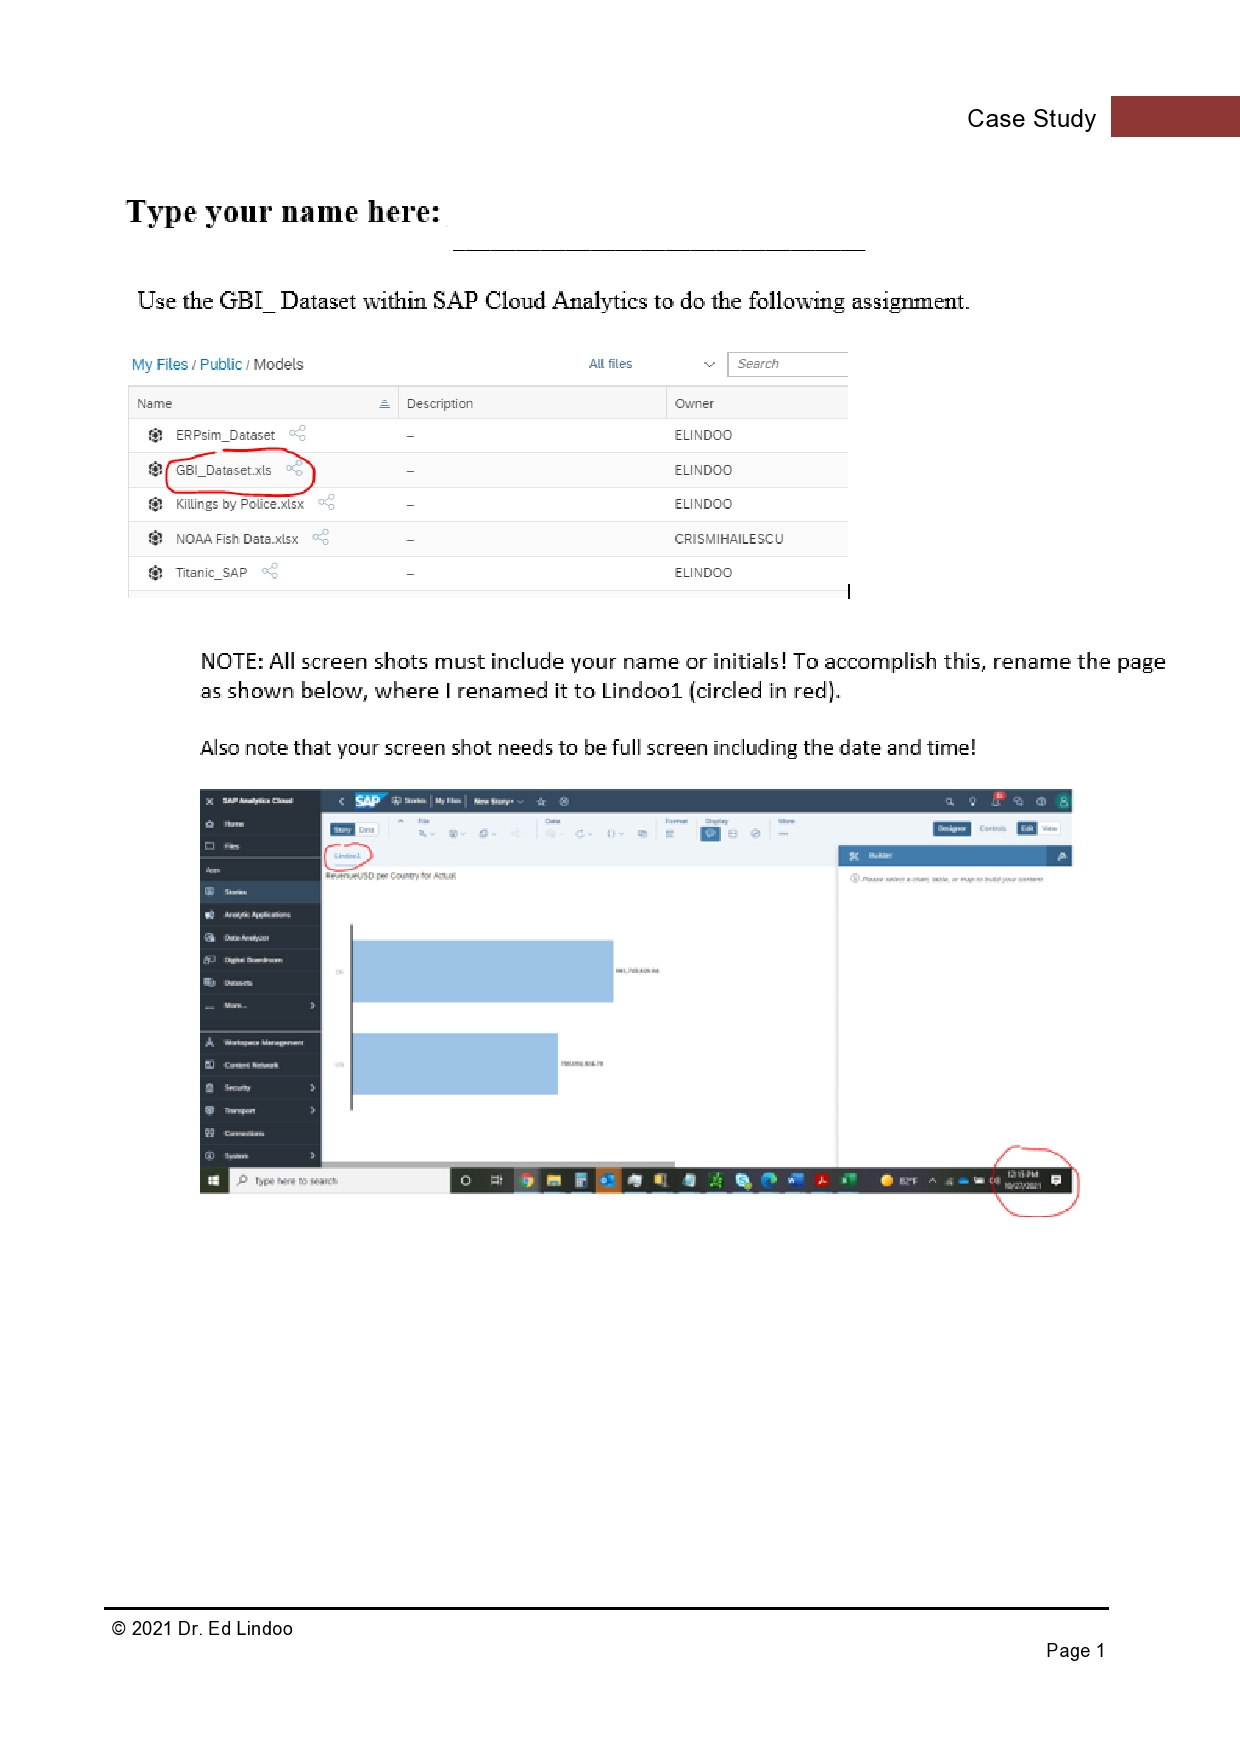The image size is (1240, 1754).
Task: Click the share icon beside GBI_Dataset.xls
Action: point(294,468)
